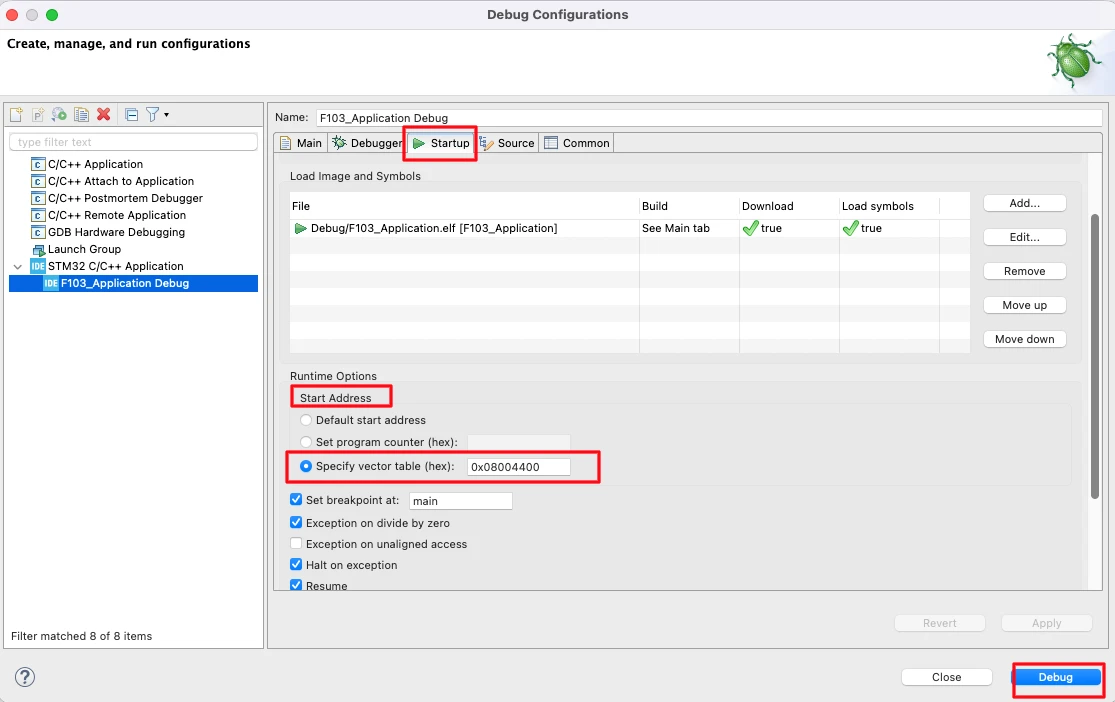1115x702 pixels.
Task: Choose the Default start address option
Action: click(x=306, y=419)
